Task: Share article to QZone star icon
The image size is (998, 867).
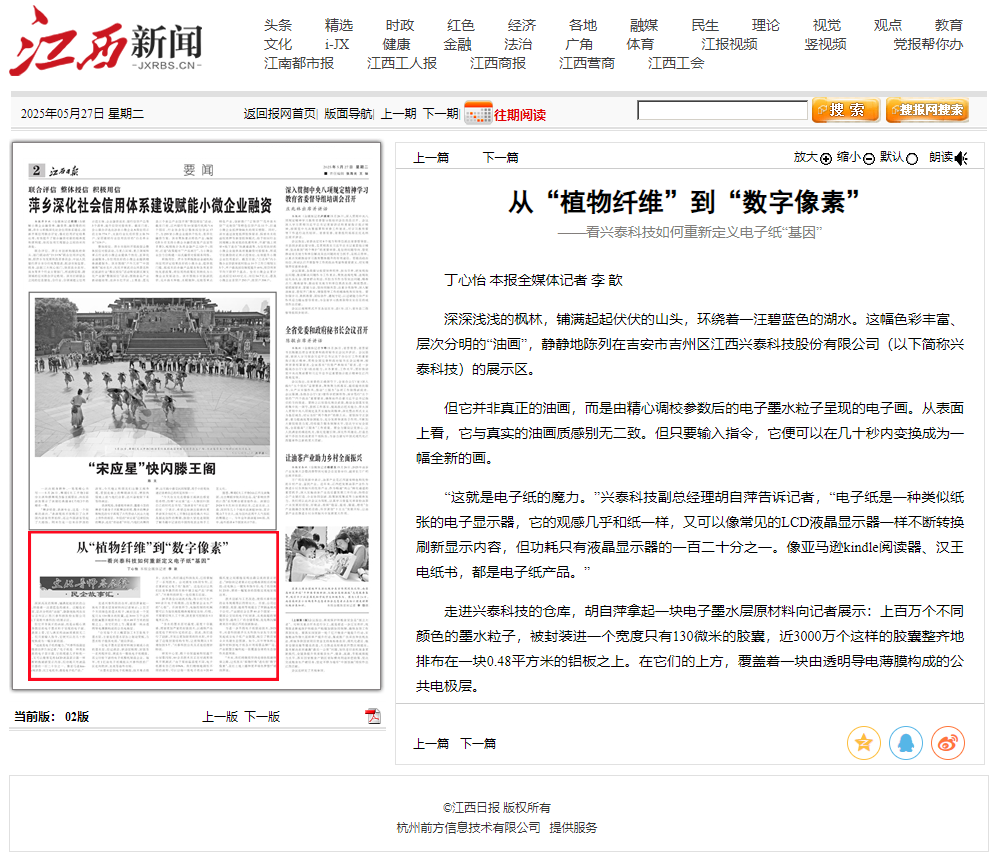Action: tap(864, 743)
